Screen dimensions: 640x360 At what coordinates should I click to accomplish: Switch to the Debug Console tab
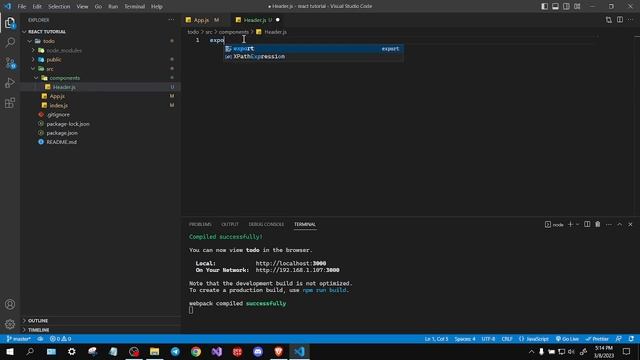(266, 224)
